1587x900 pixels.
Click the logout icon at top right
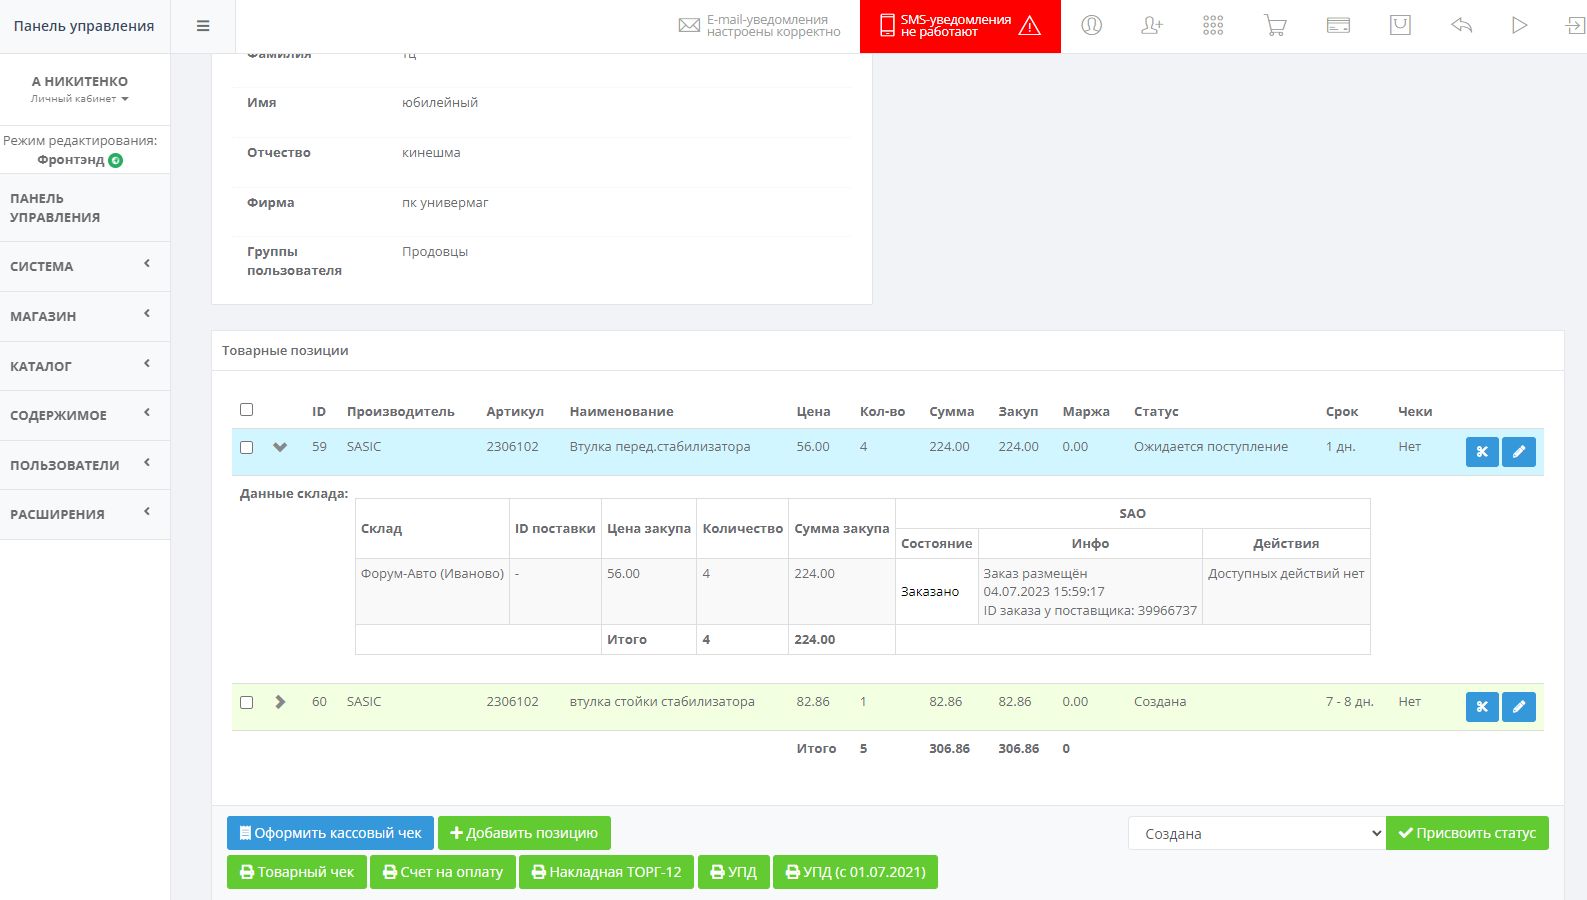1575,26
